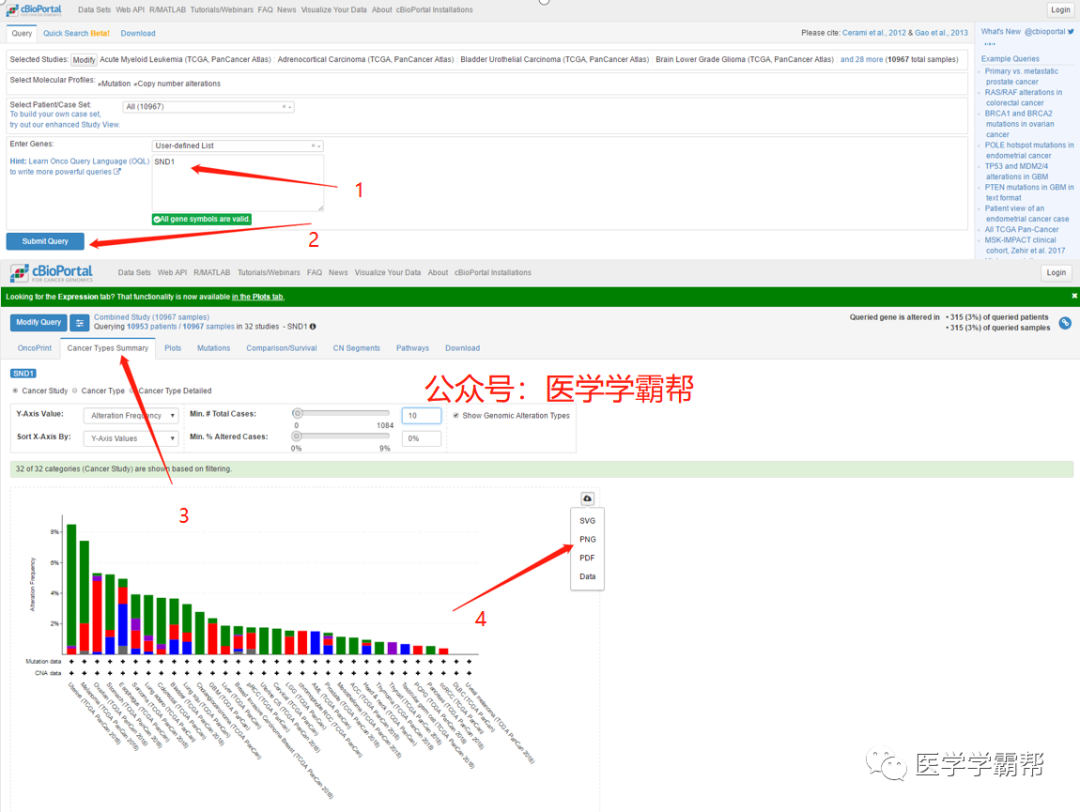Click the cBioPortal logo in lower header
This screenshot has height=812, width=1080.
point(52,273)
